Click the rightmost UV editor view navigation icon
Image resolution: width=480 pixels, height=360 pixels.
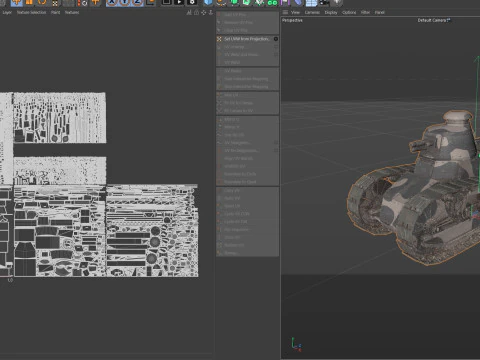[x=211, y=13]
